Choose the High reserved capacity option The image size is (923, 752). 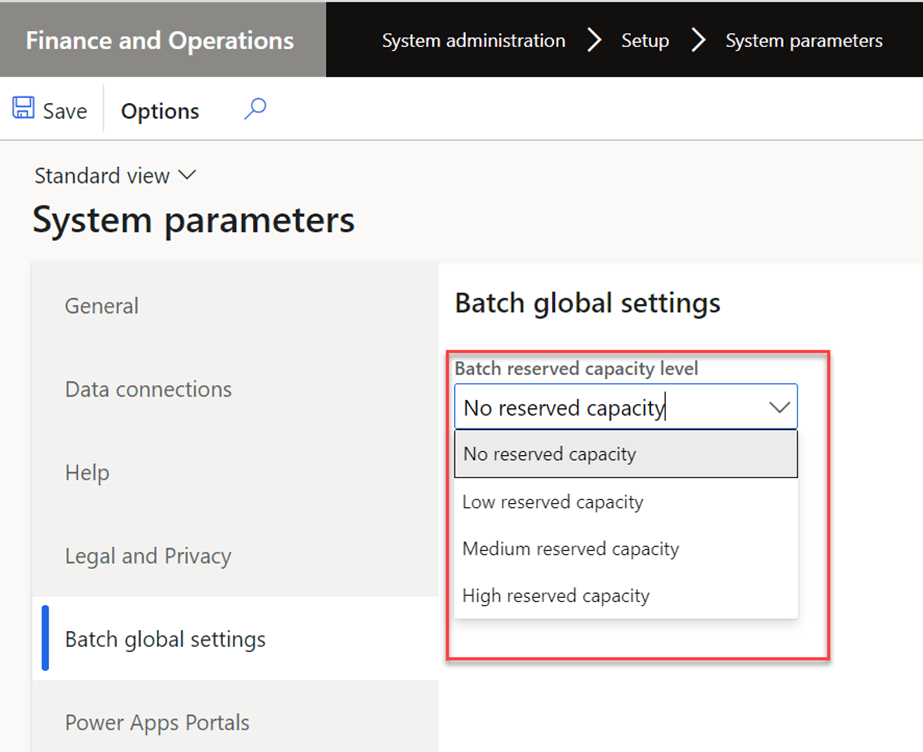[x=555, y=596]
